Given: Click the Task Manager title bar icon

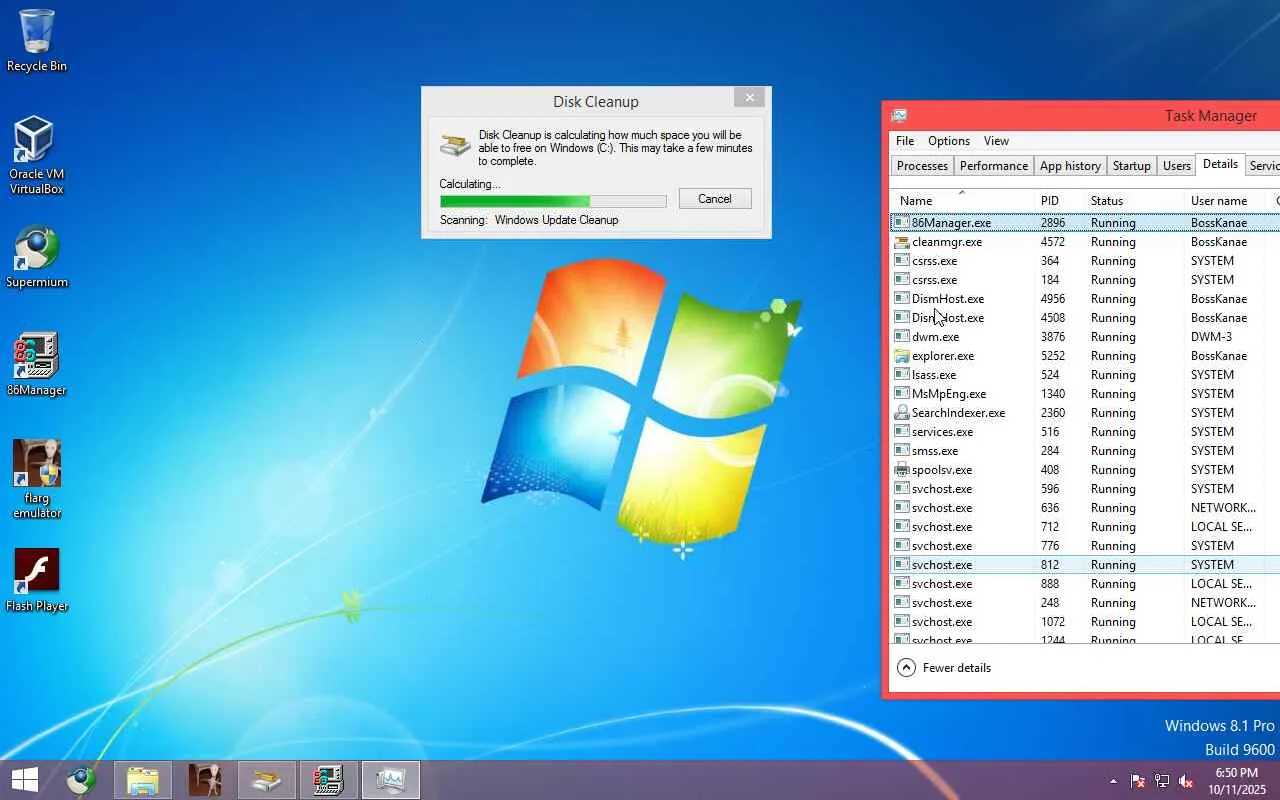Looking at the screenshot, I should click(x=899, y=116).
